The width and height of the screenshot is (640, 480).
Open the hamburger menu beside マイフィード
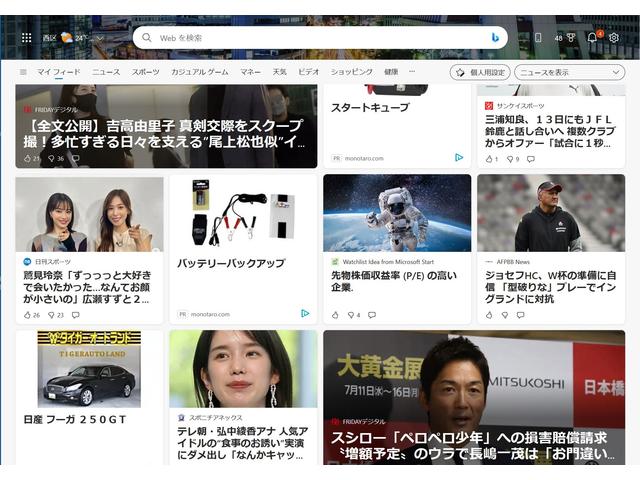(23, 72)
